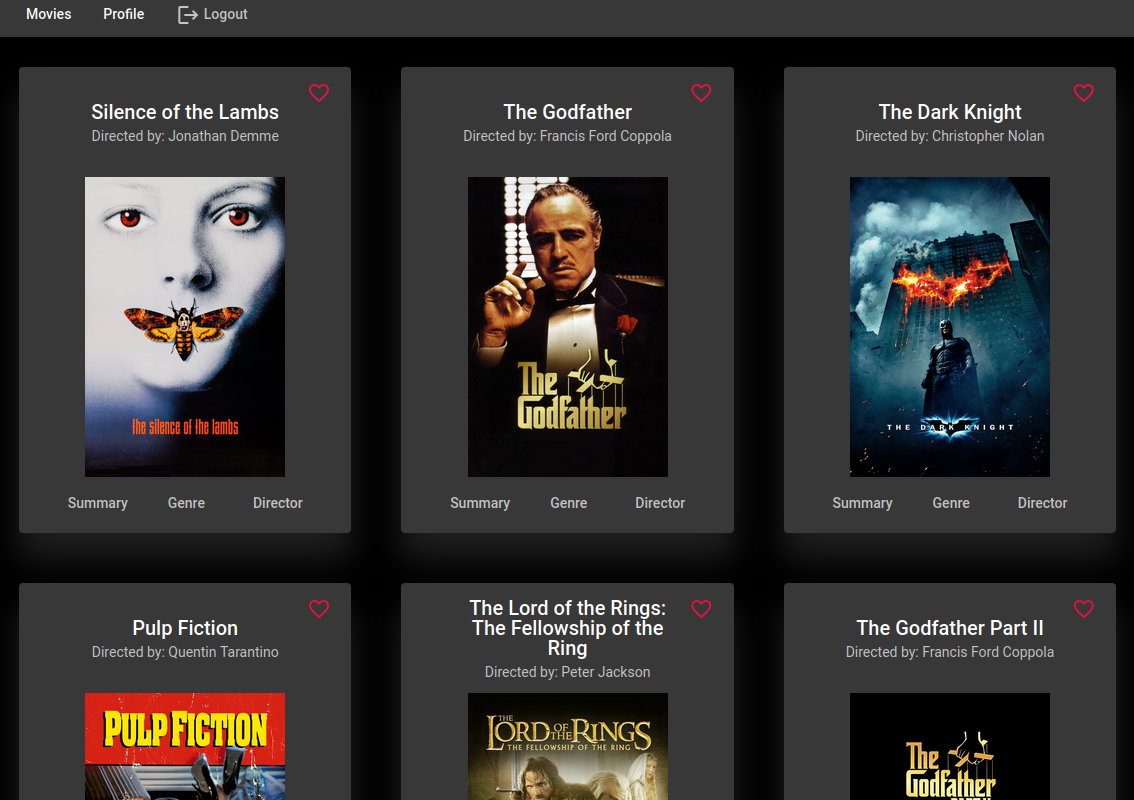The height and width of the screenshot is (800, 1134).
Task: Click the title 'The Dark Knight'
Action: tap(950, 112)
